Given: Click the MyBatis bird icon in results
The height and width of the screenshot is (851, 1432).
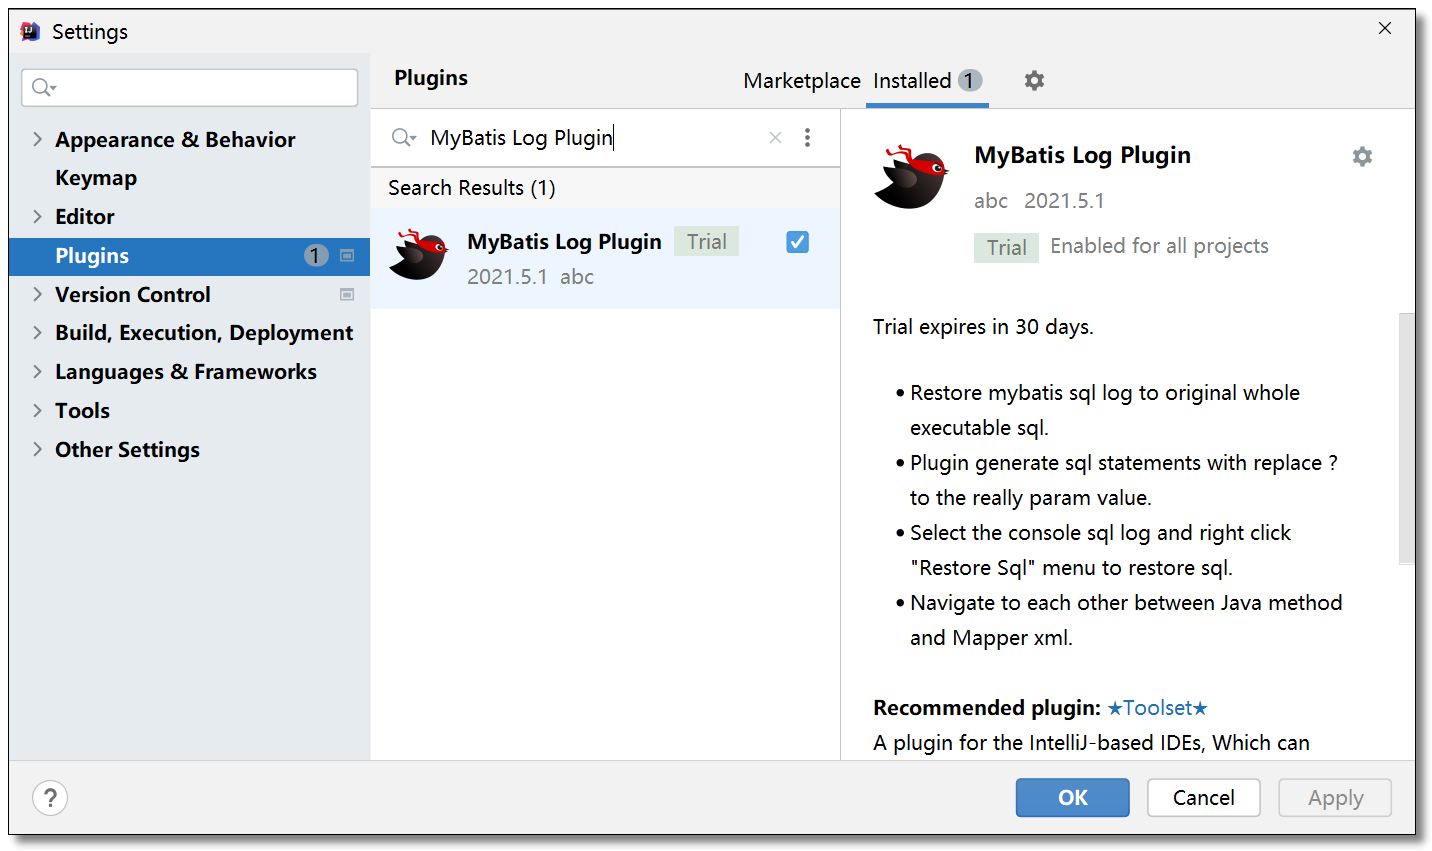Looking at the screenshot, I should tap(419, 255).
